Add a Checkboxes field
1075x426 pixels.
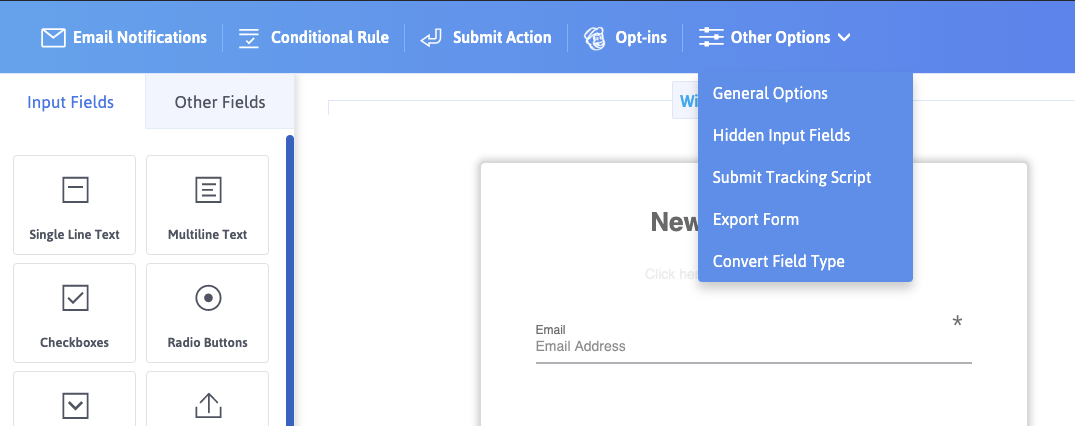click(74, 313)
